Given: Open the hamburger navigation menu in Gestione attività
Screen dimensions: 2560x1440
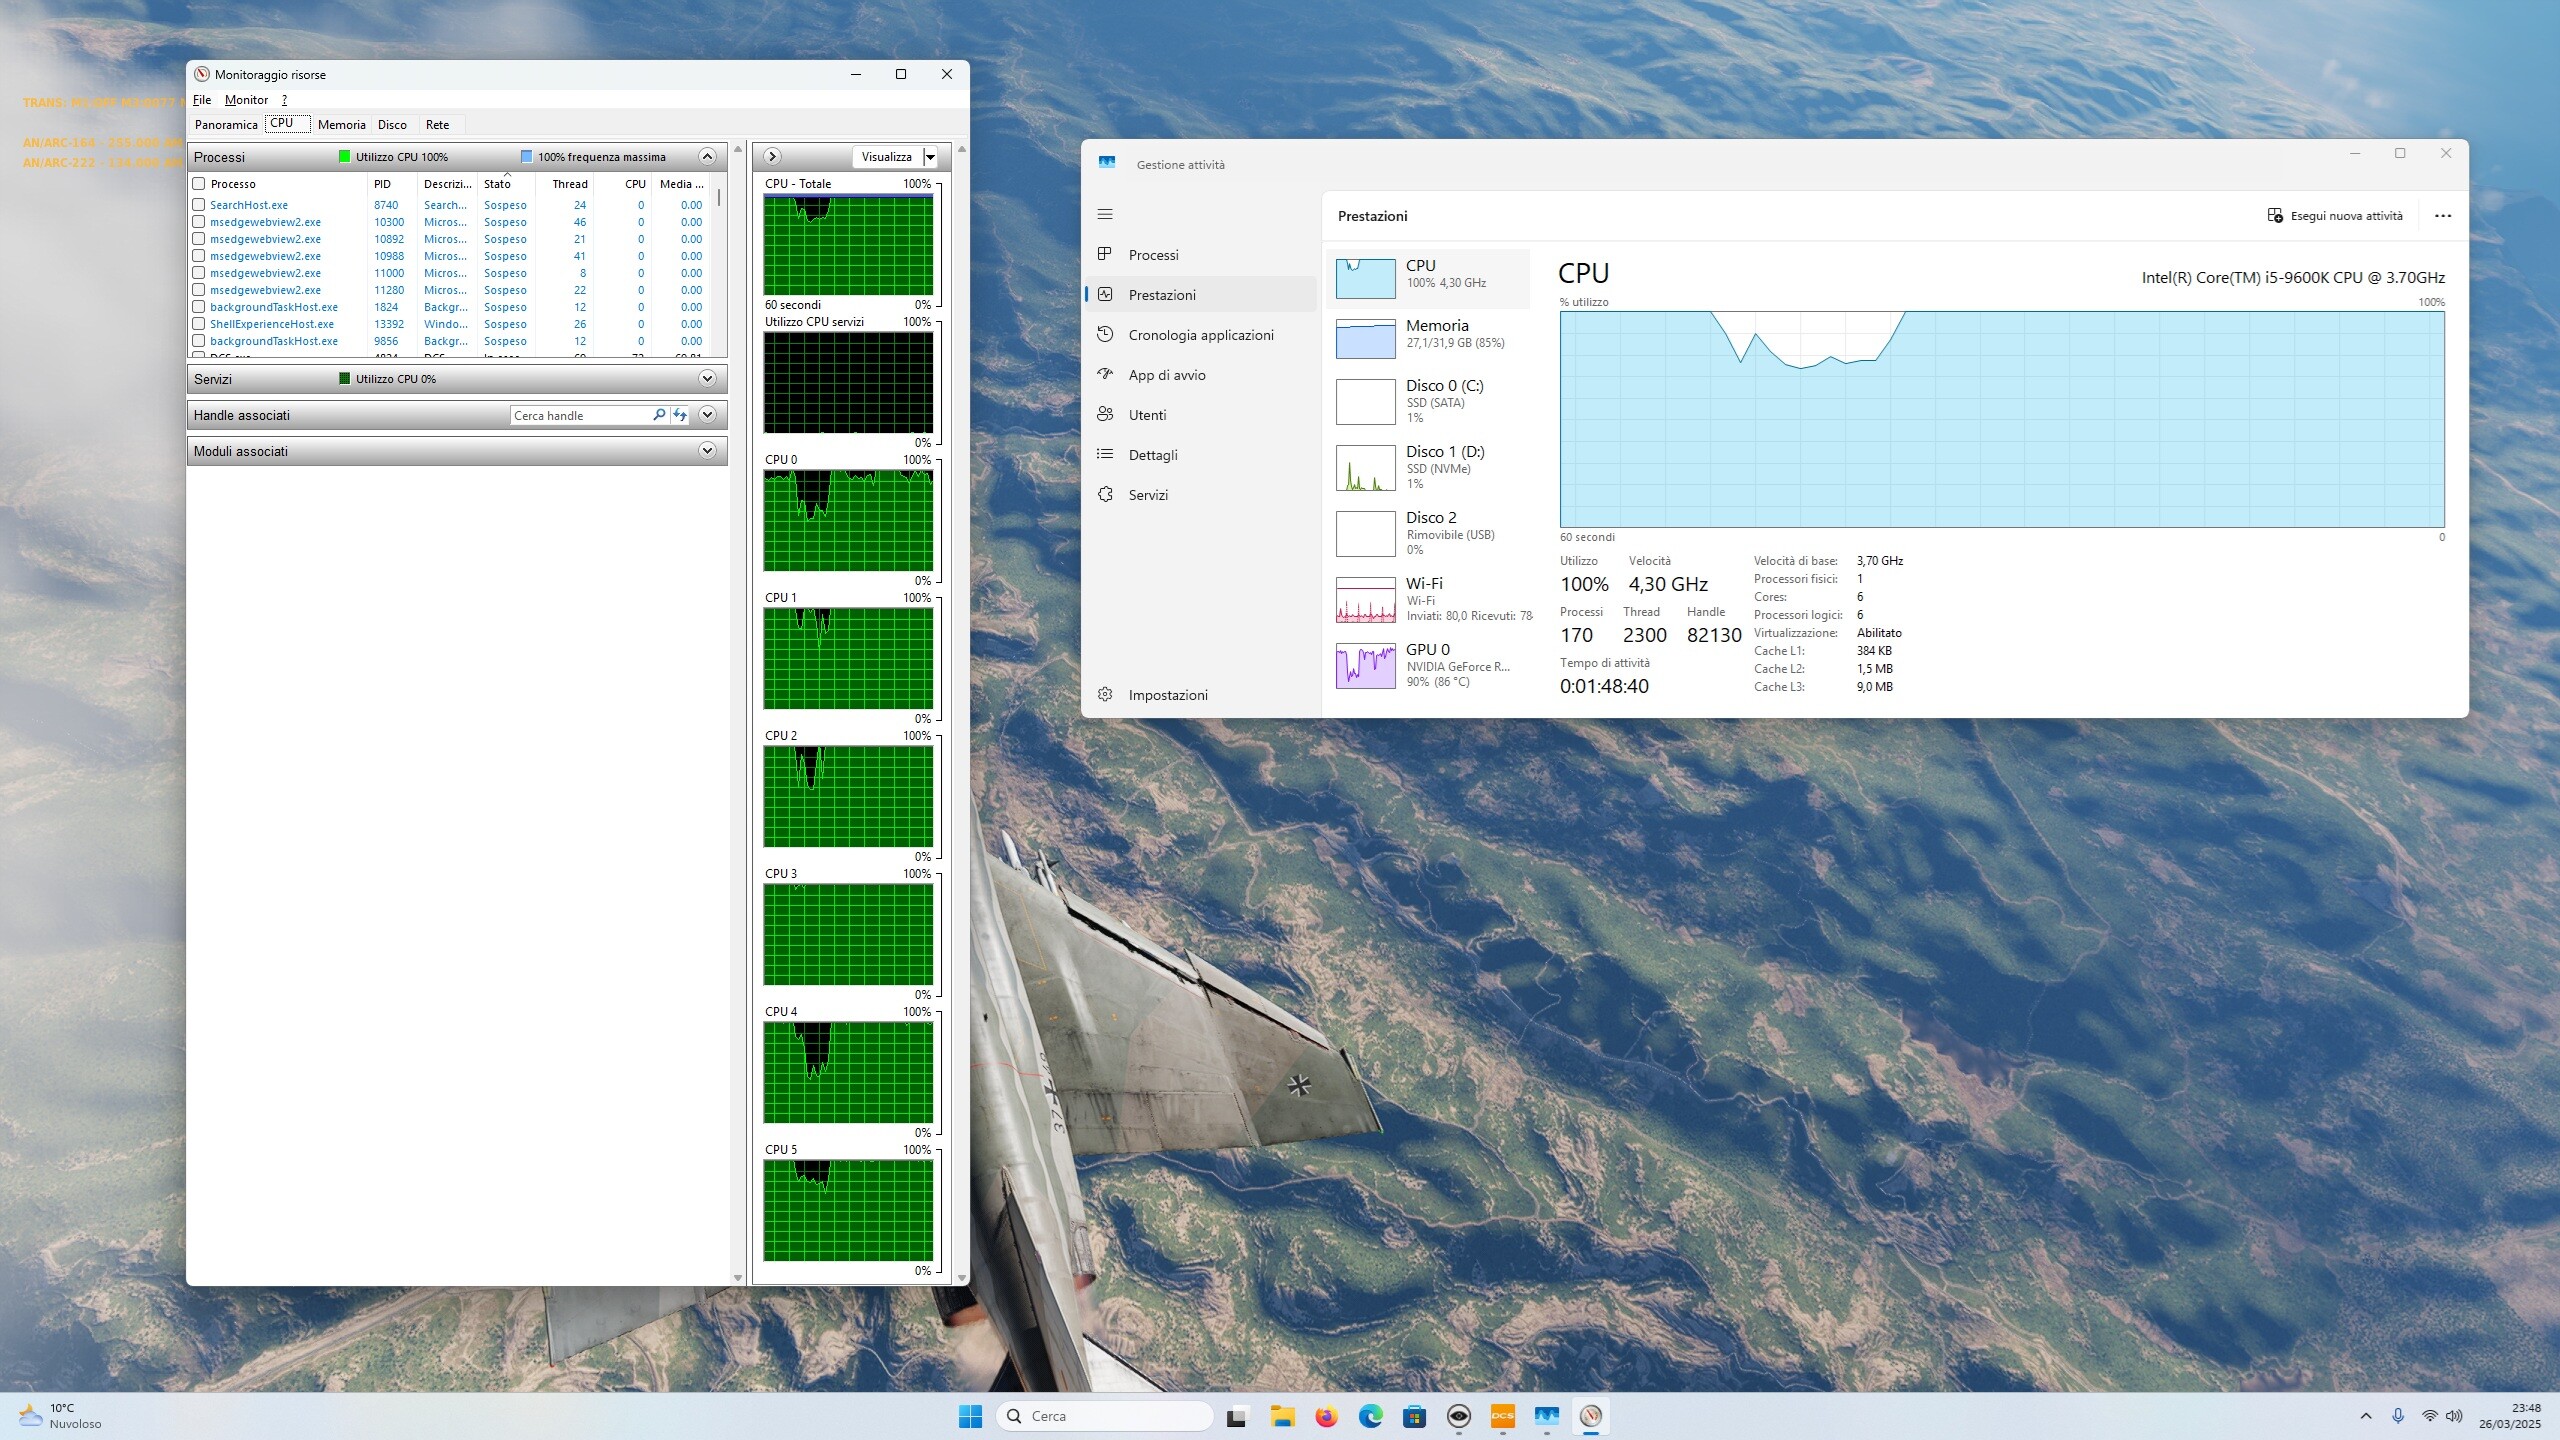Looking at the screenshot, I should (x=1105, y=214).
